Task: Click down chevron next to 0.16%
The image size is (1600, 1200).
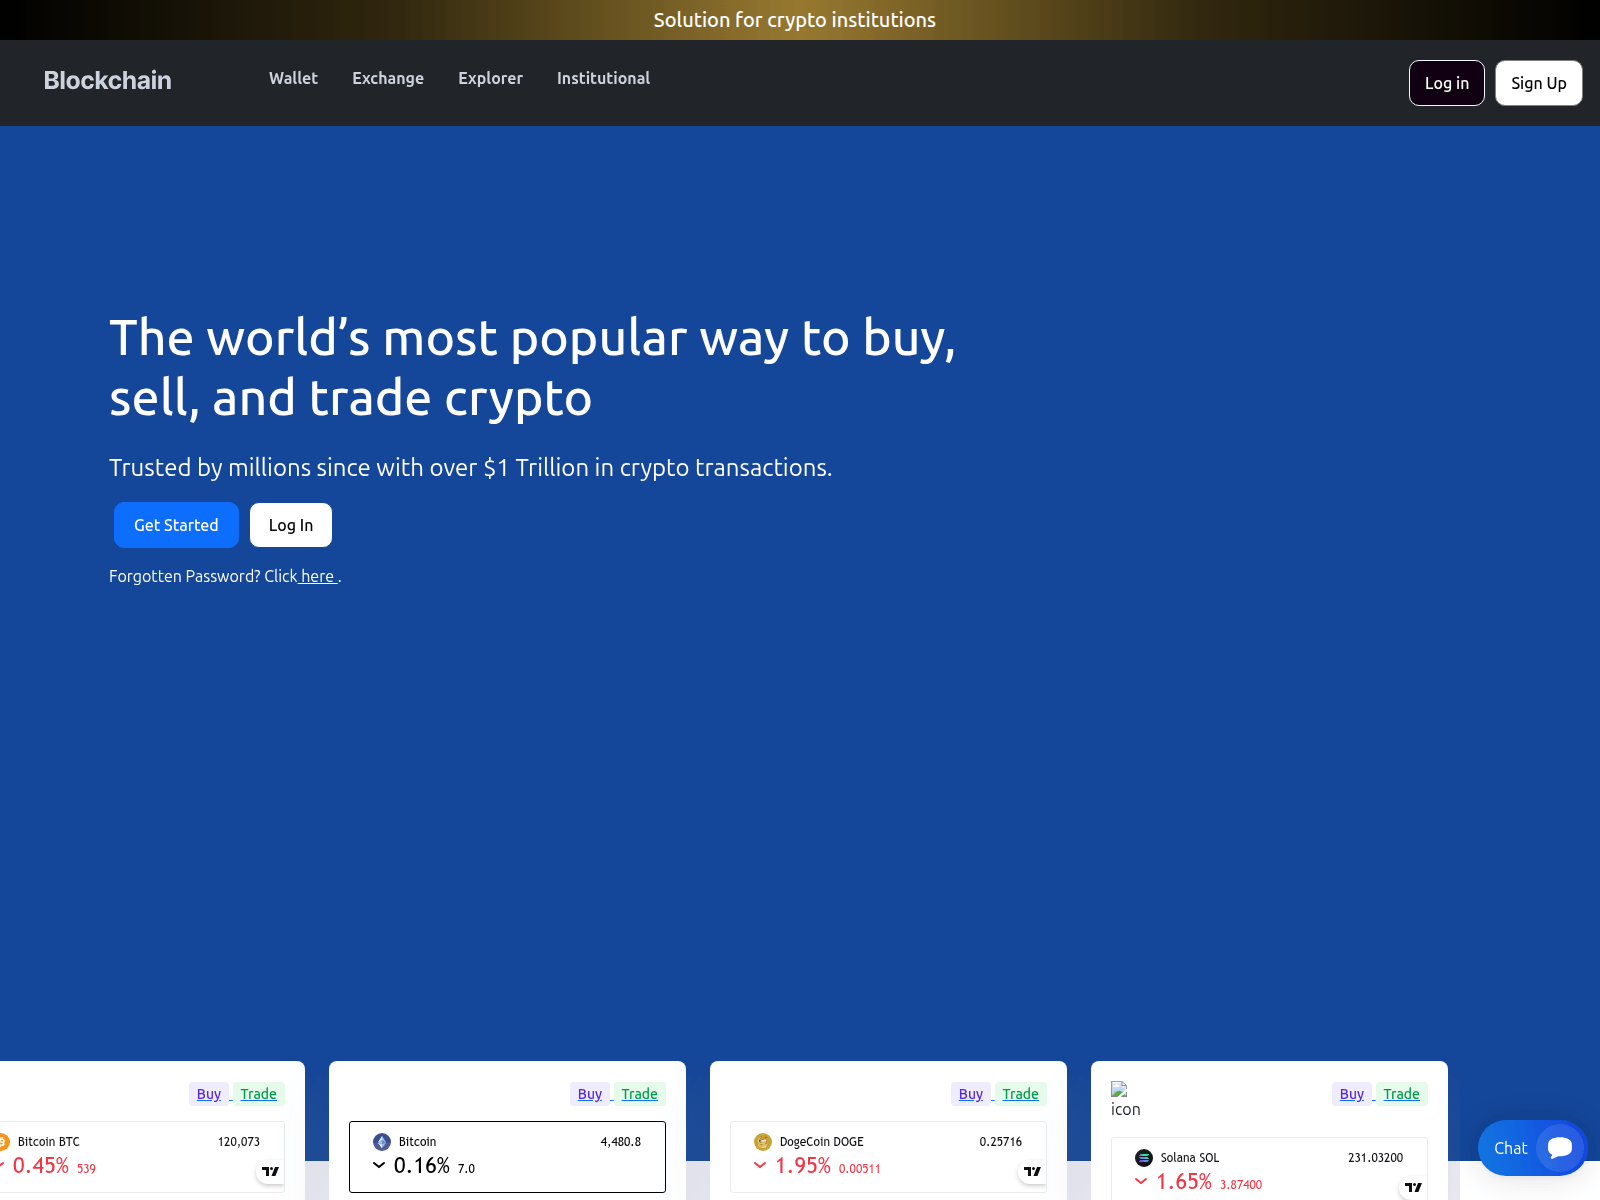Action: 379,1165
